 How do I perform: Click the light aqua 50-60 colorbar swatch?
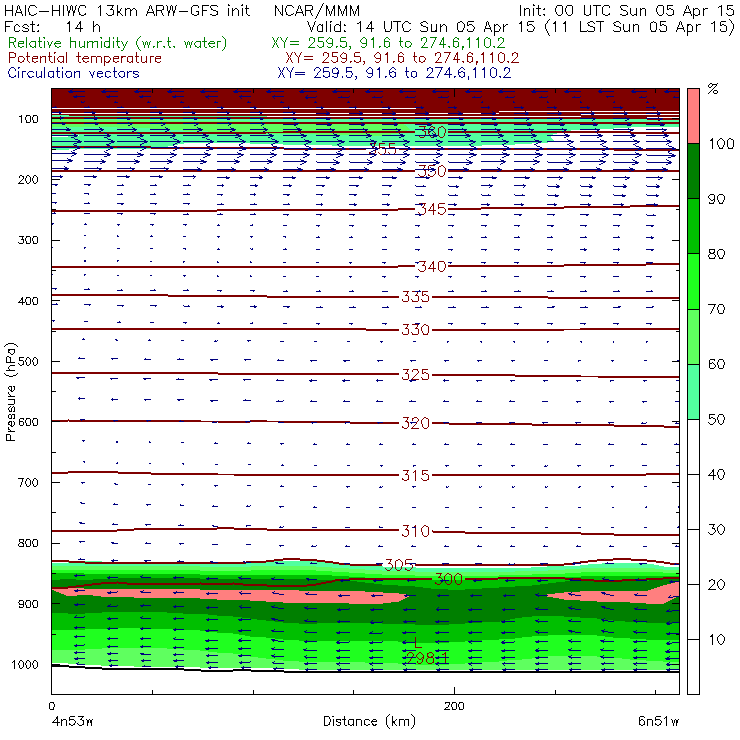click(x=693, y=392)
